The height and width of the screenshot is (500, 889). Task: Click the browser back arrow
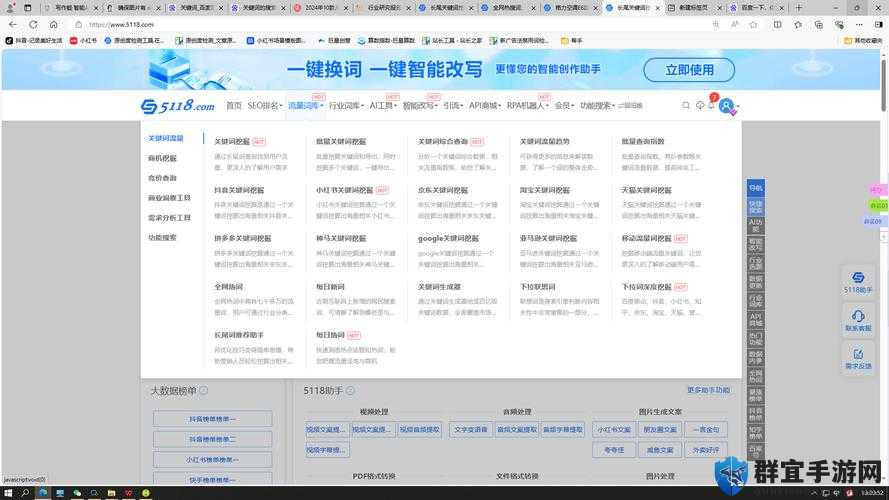[13, 24]
